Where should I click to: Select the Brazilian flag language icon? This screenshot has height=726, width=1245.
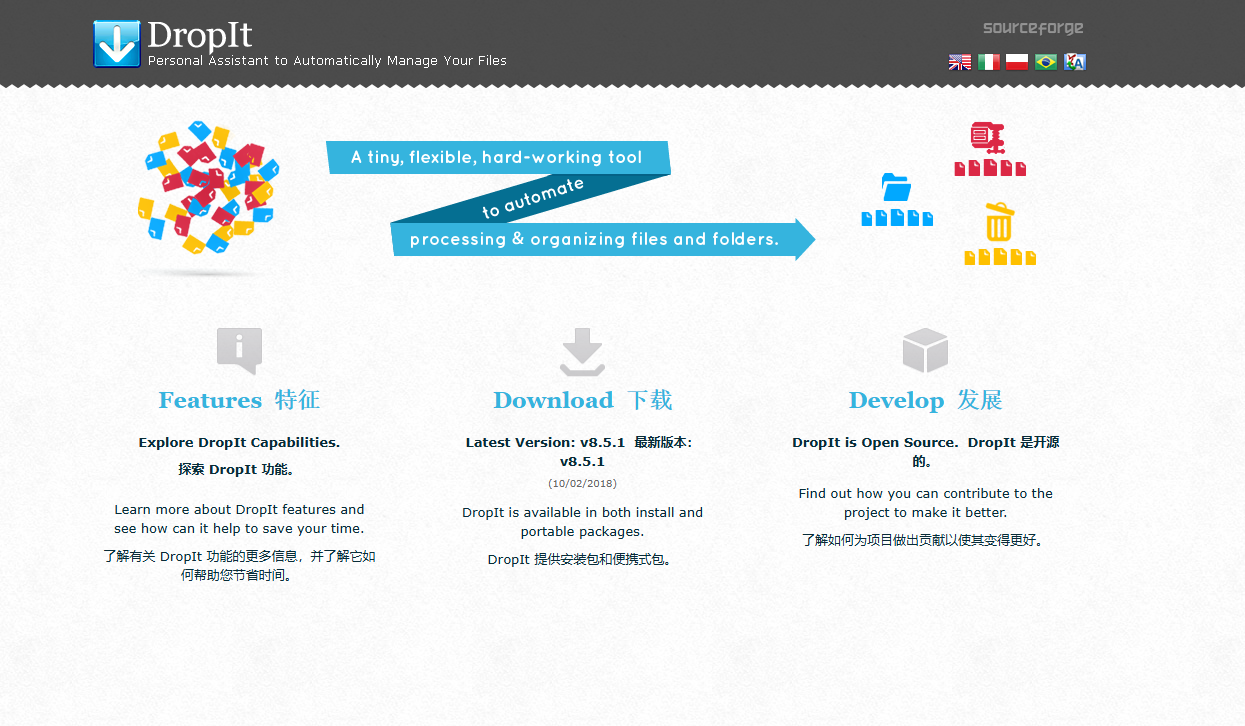(x=1046, y=62)
